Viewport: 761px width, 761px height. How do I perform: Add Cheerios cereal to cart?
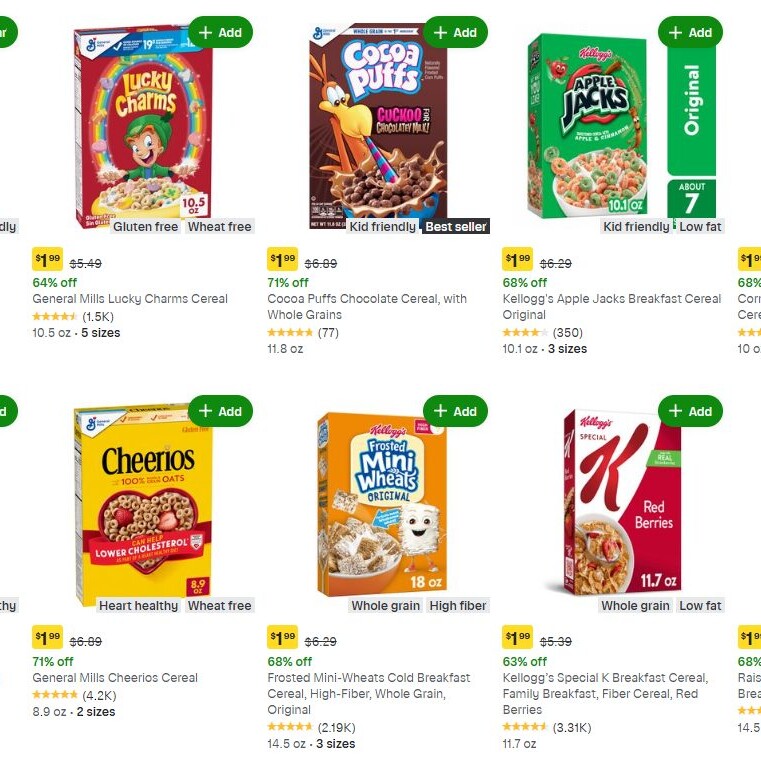tap(220, 411)
